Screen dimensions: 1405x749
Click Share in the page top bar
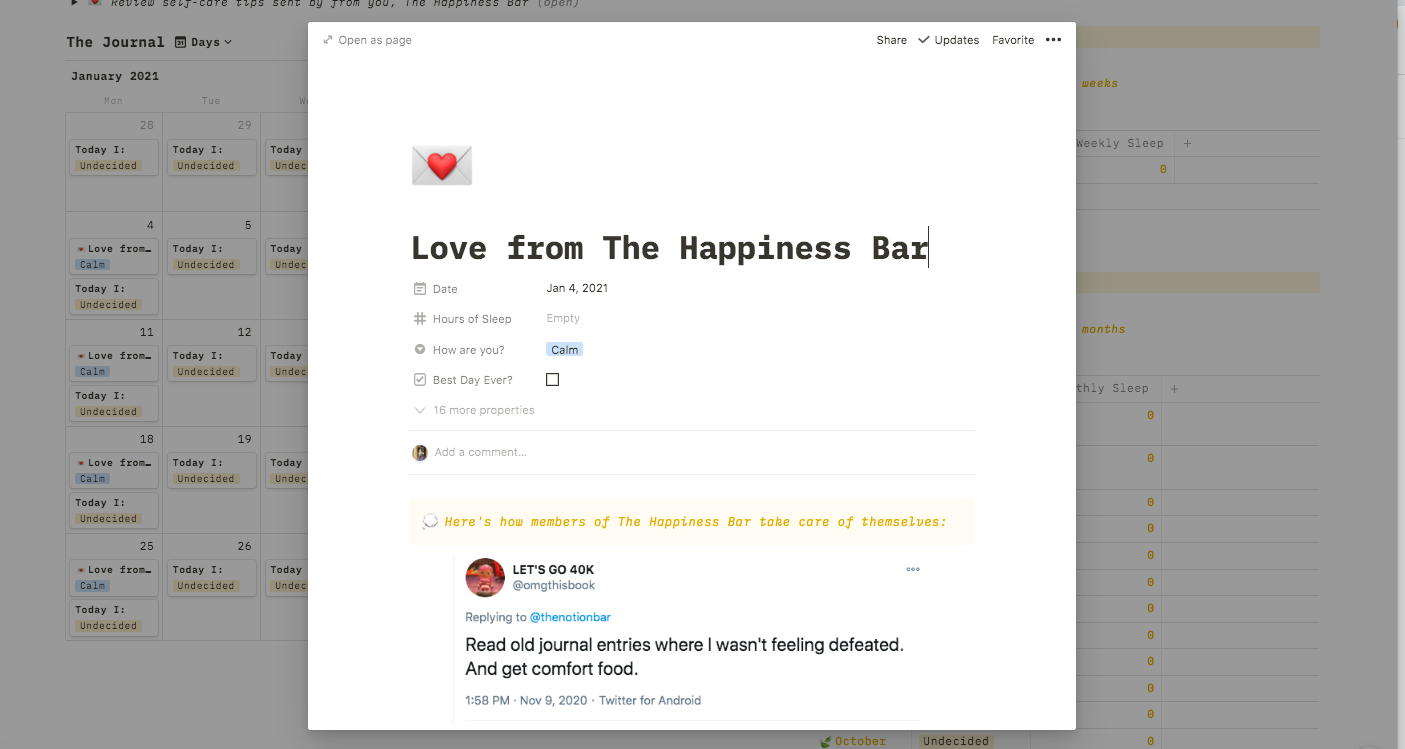click(891, 40)
